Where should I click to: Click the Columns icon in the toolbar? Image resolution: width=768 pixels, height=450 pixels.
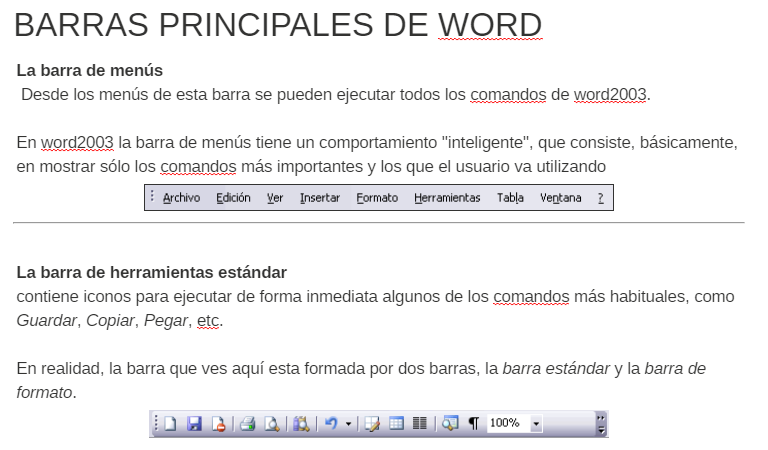point(420,424)
